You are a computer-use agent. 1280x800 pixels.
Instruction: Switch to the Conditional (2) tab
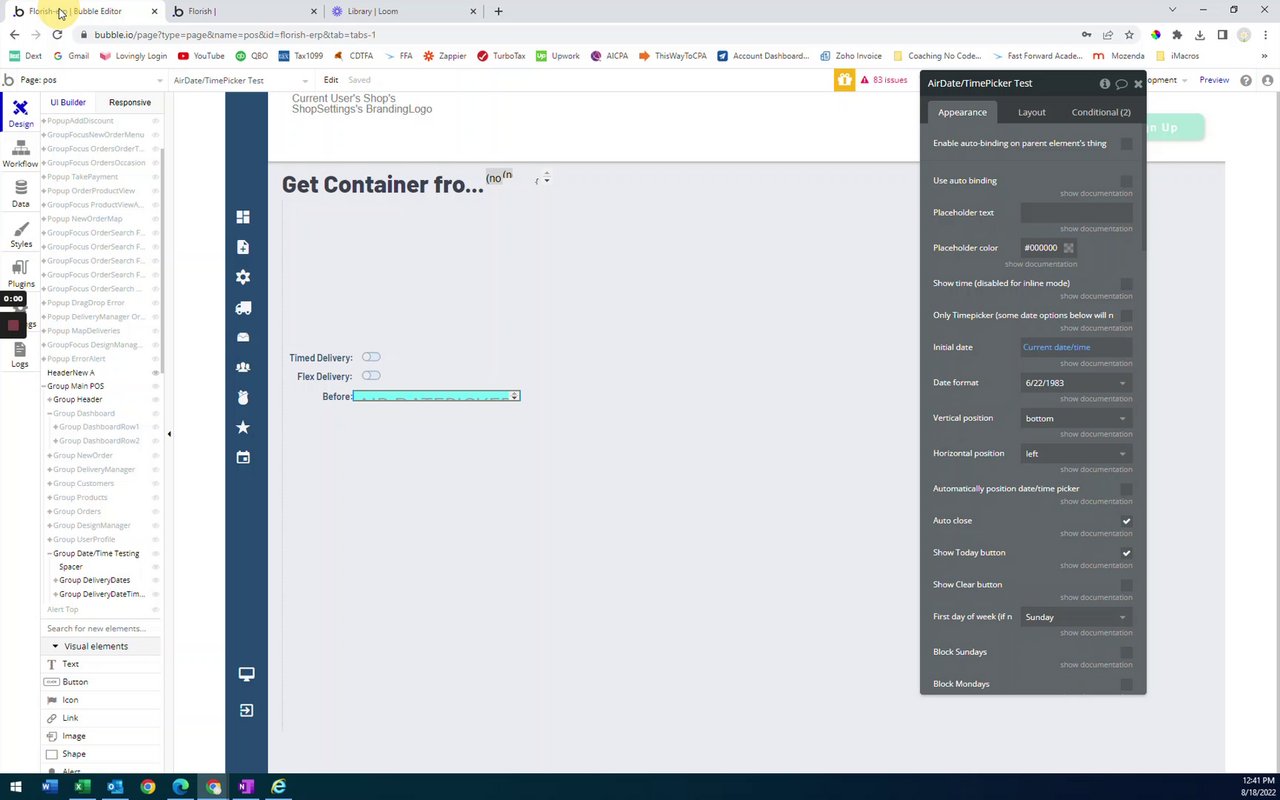coord(1101,112)
